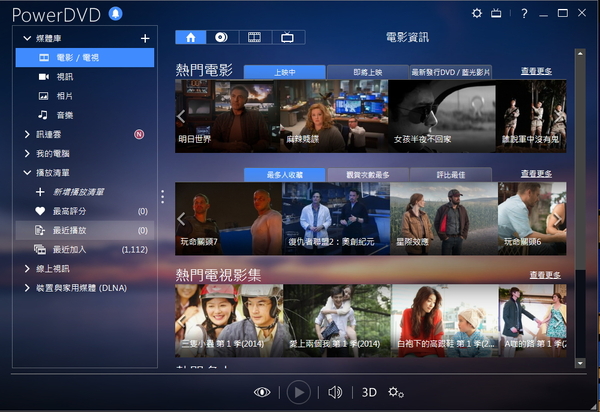Click the sidebar splitter three-dots handle
Screen dimensions: 600x412
pyautogui.click(x=163, y=197)
